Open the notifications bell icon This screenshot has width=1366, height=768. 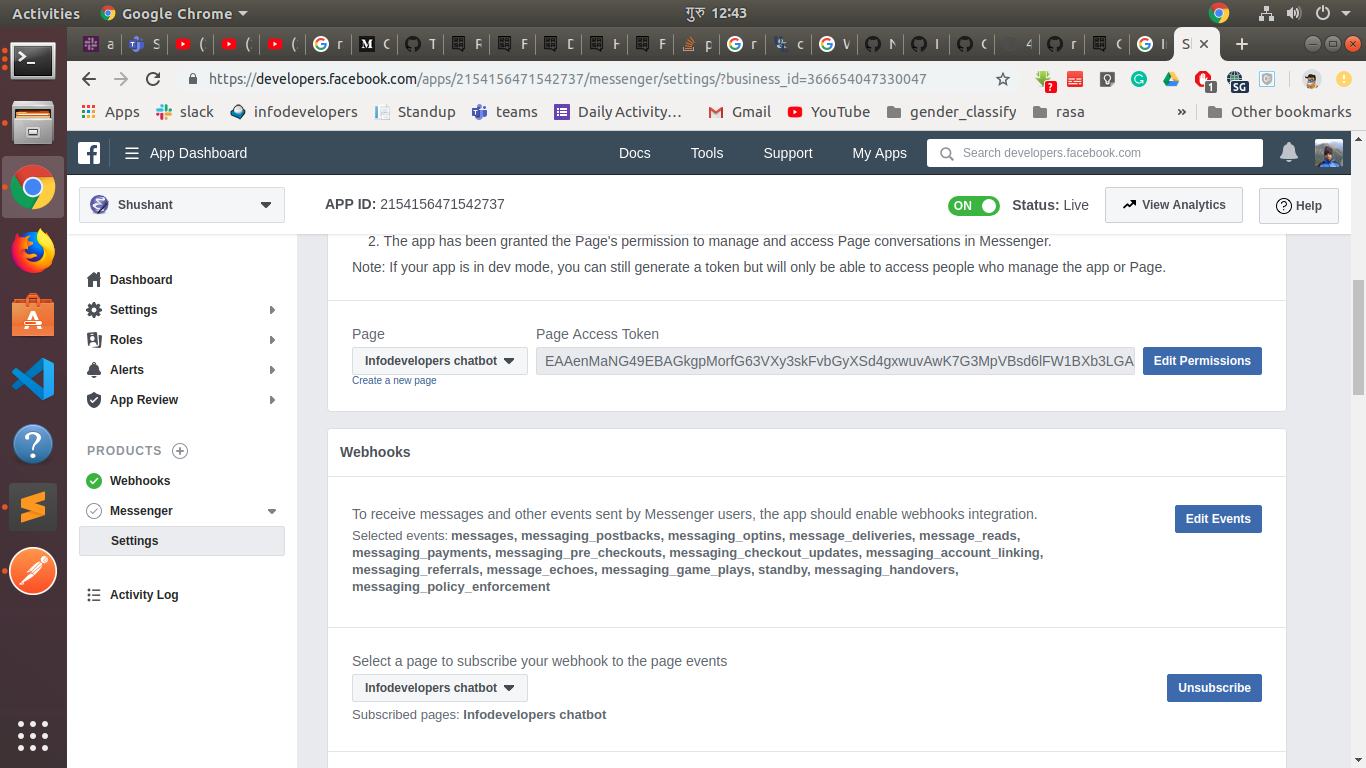pos(1289,153)
